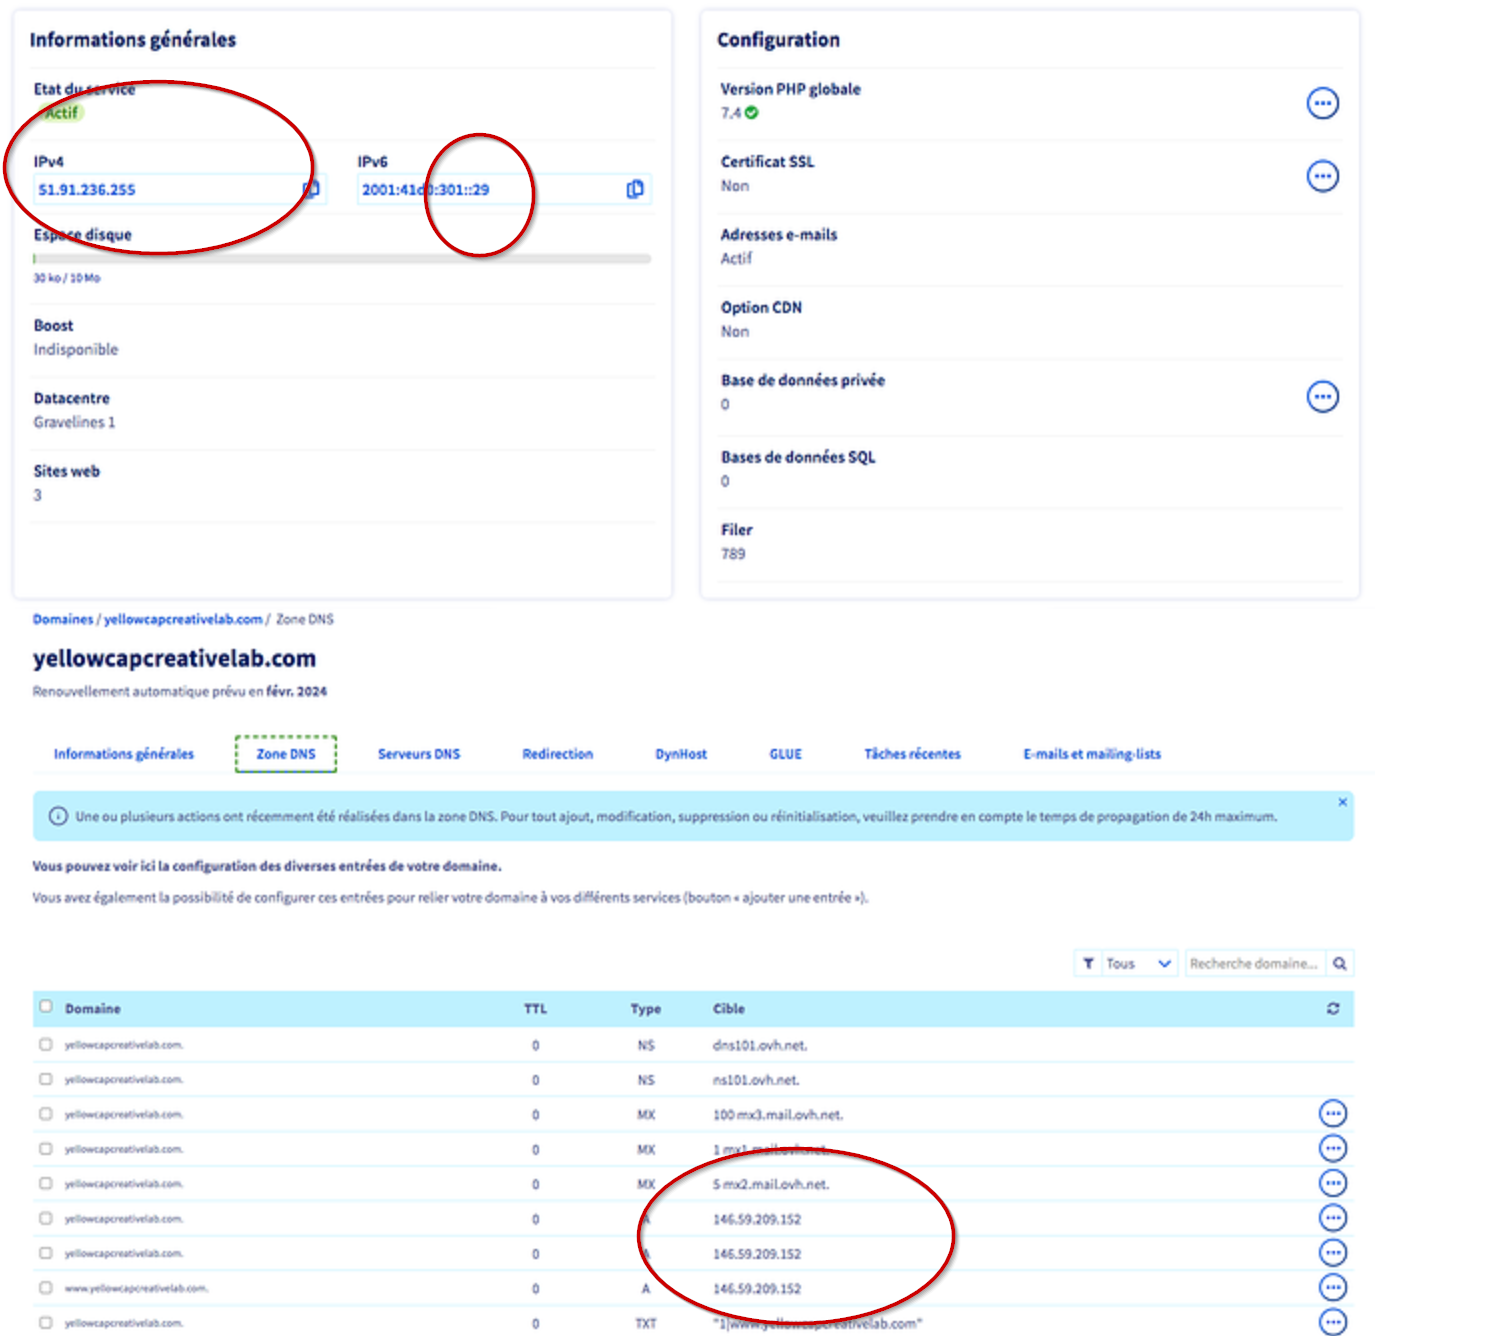Copy the IPv4 address to clipboard
1495x1336 pixels.
pos(311,189)
